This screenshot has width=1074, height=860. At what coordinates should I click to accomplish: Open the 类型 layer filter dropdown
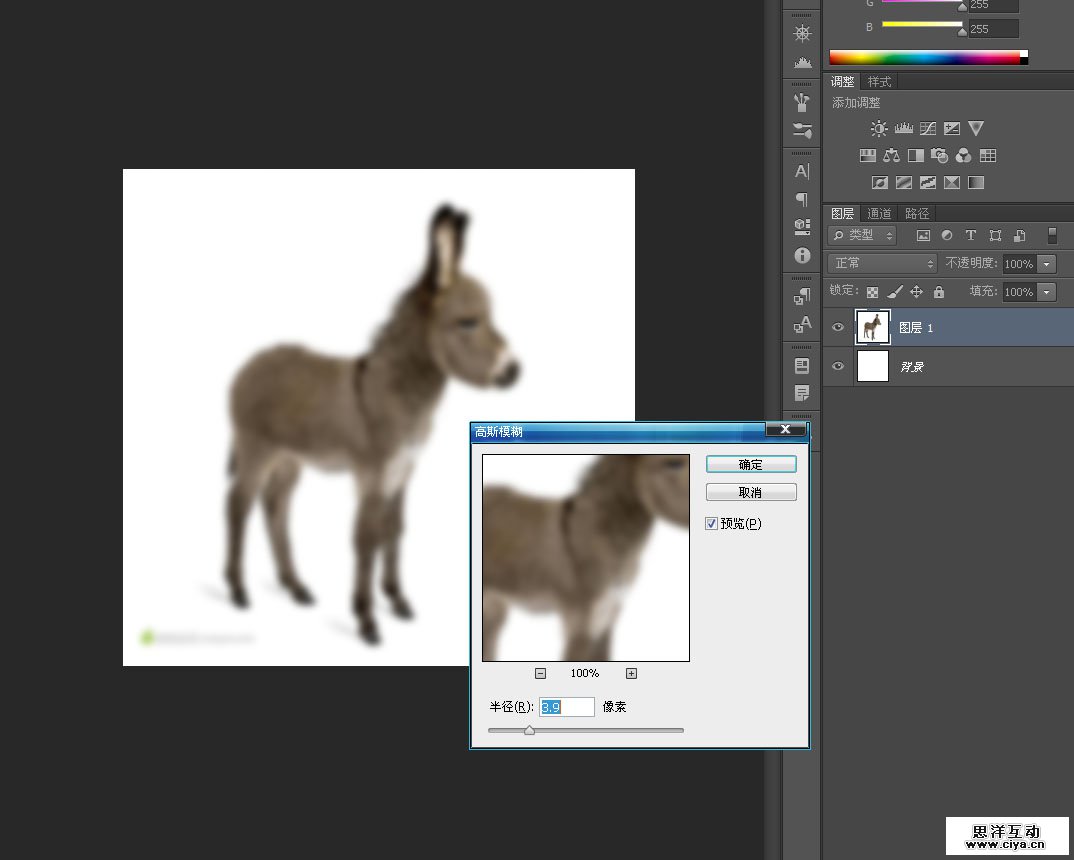(862, 235)
